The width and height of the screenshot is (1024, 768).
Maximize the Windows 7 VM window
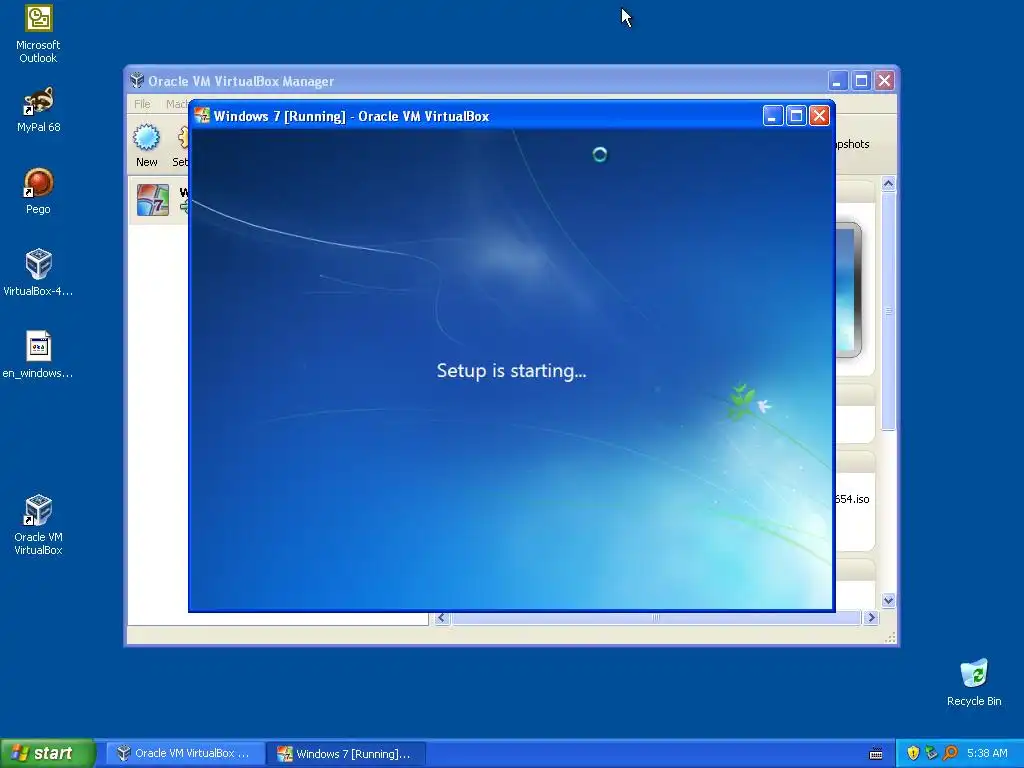(x=796, y=116)
